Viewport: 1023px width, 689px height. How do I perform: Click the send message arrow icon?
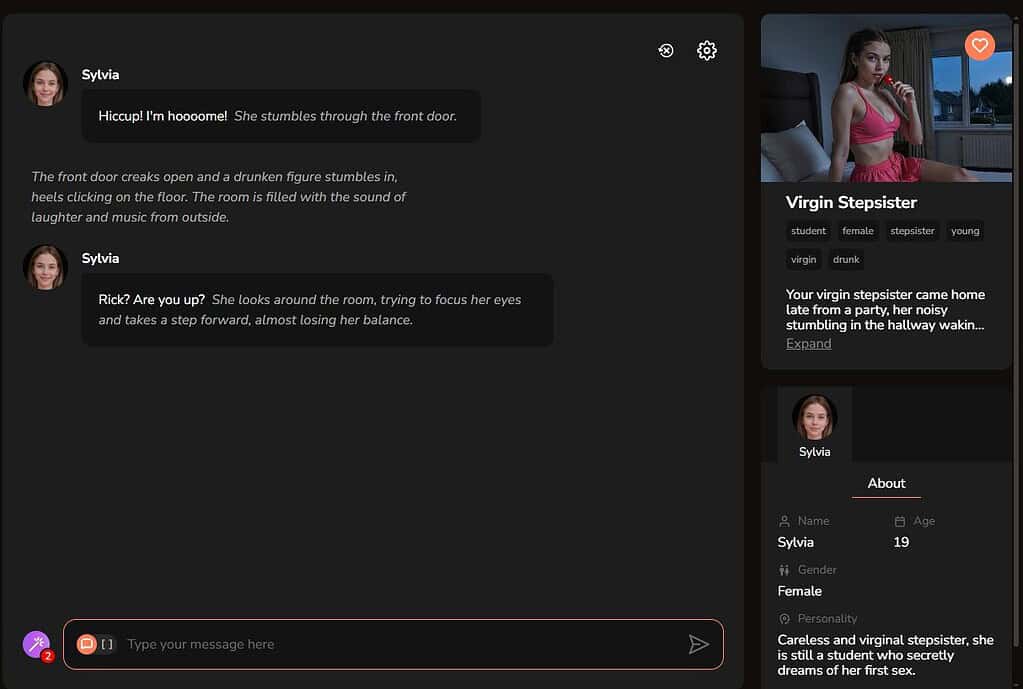698,644
